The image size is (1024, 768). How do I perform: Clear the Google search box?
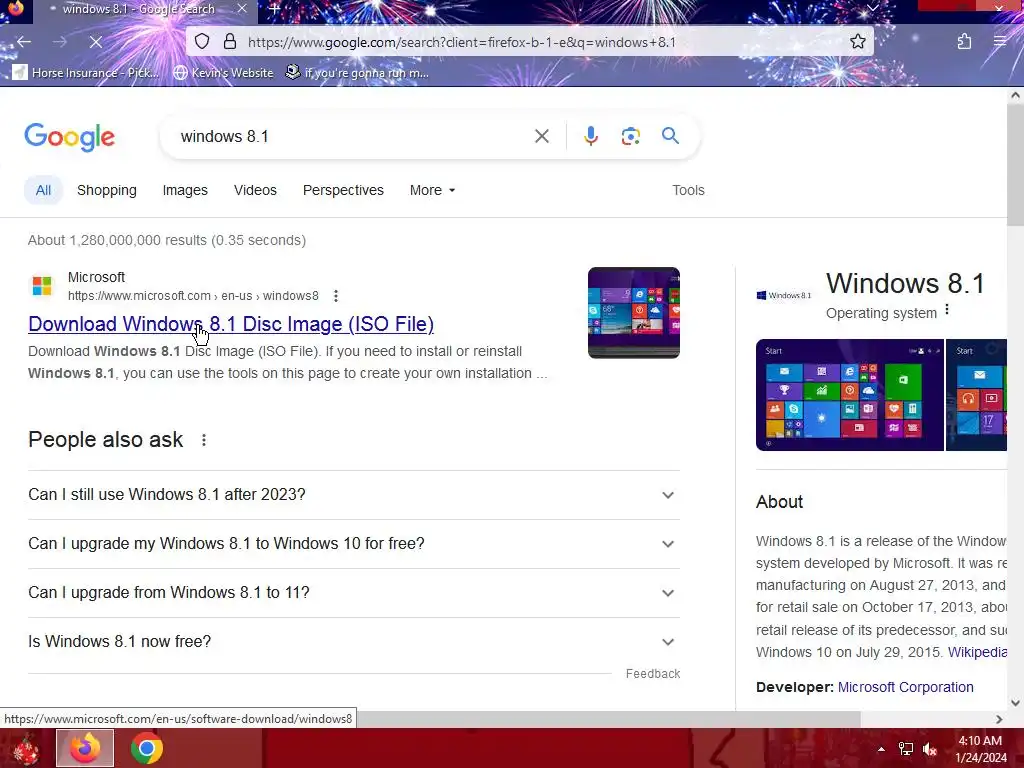541,136
